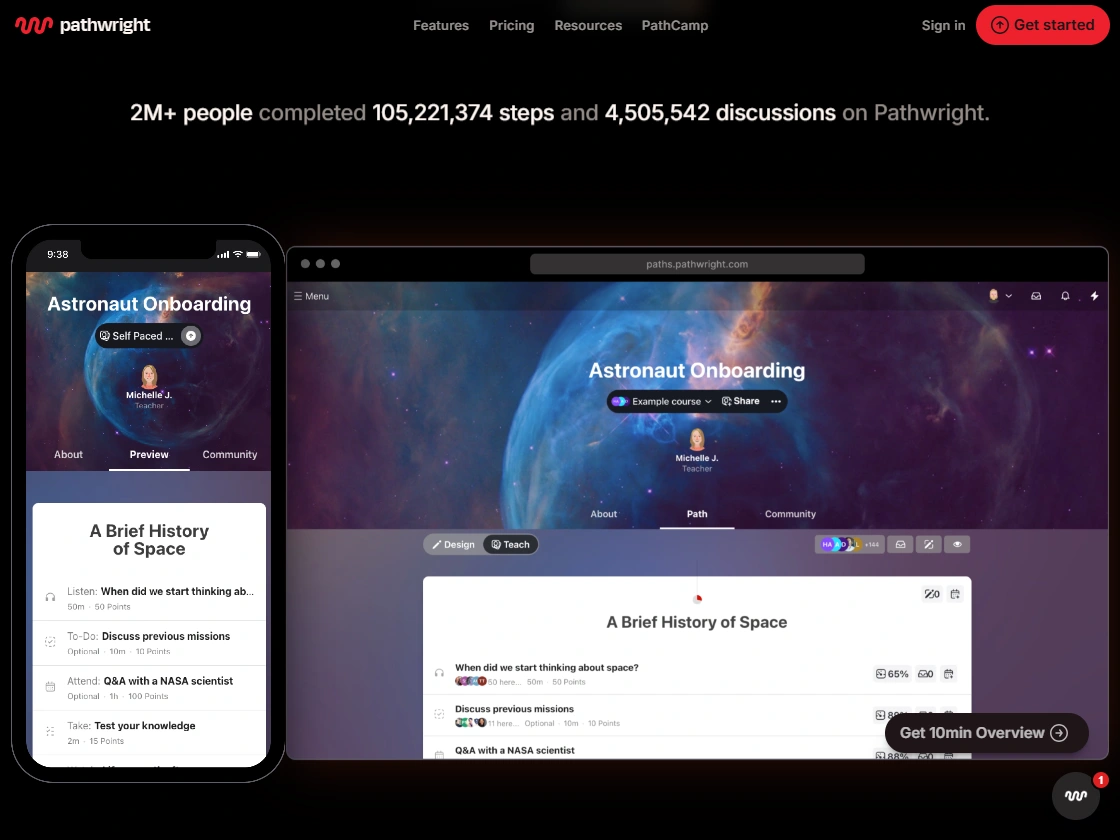Open phone step Listen: When did we start thinking
Image resolution: width=1120 pixels, height=840 pixels.
(x=149, y=598)
